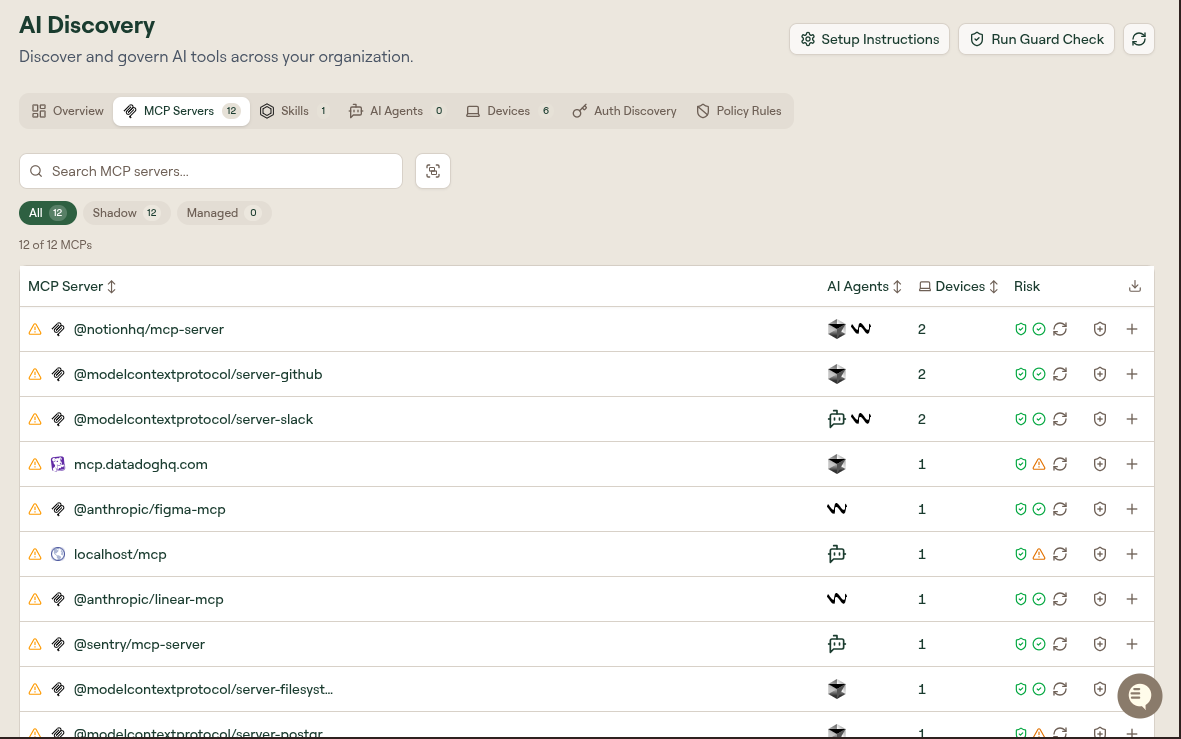
Task: Click the plus icon on server-github row
Action: point(1132,374)
